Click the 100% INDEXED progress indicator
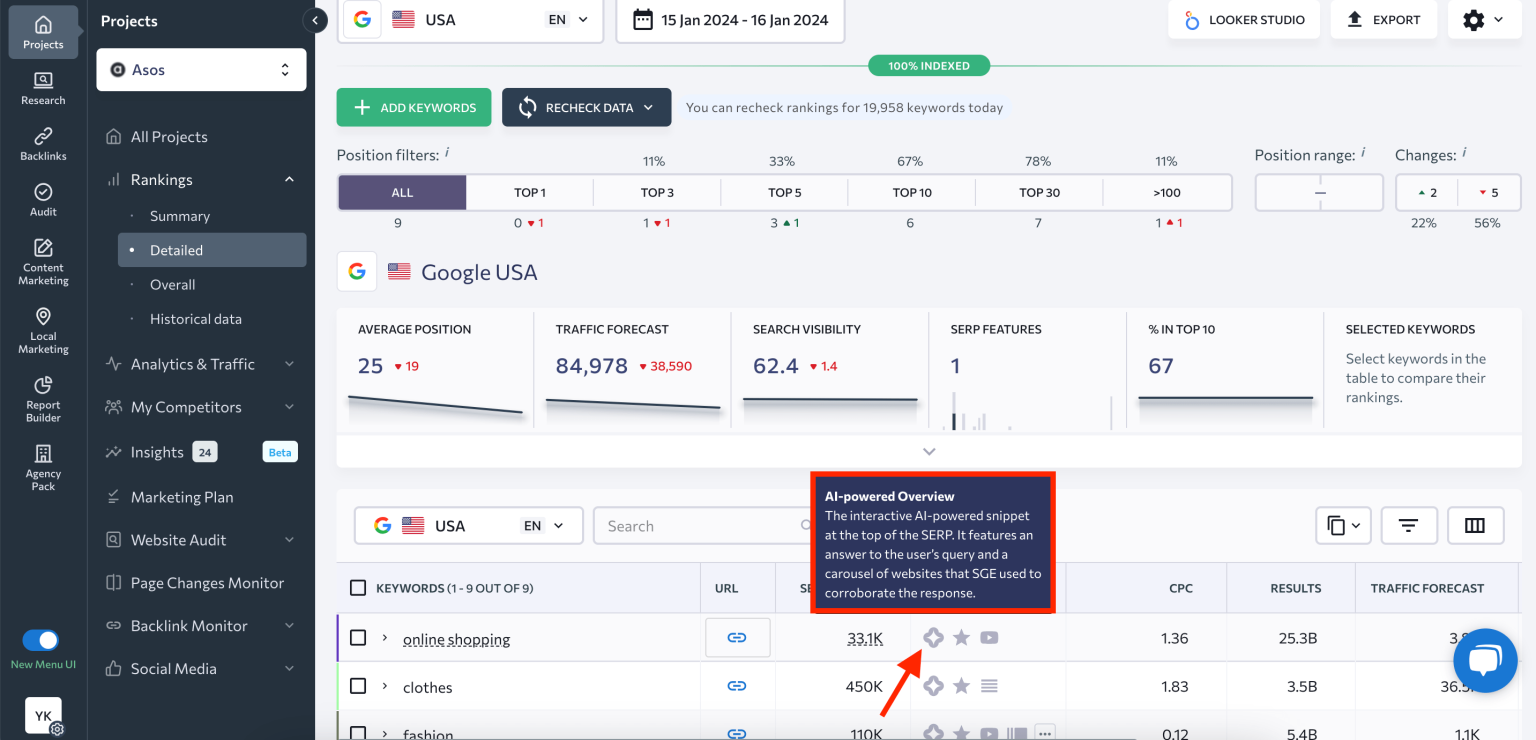The width and height of the screenshot is (1536, 740). point(928,64)
